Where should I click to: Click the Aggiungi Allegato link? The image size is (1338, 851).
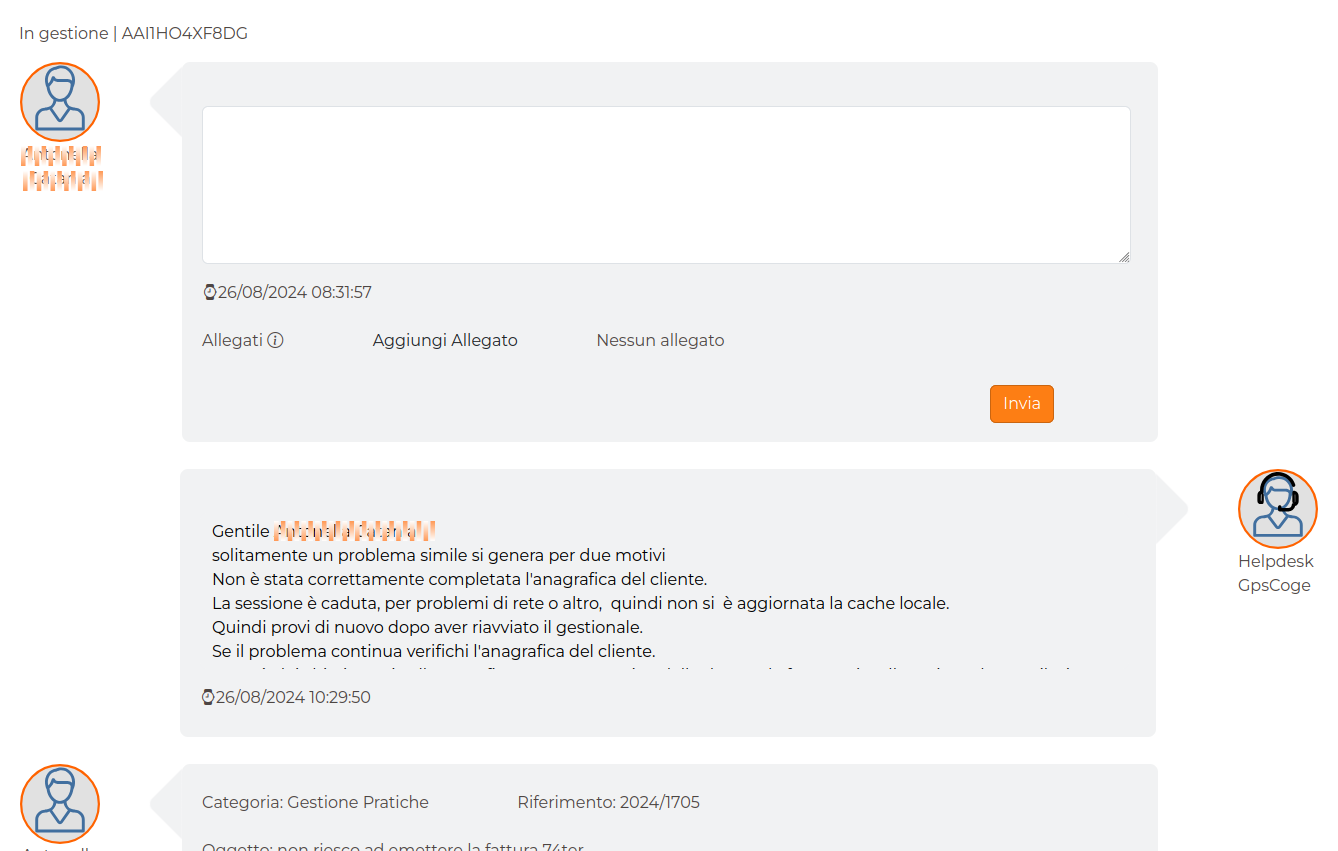tap(444, 340)
